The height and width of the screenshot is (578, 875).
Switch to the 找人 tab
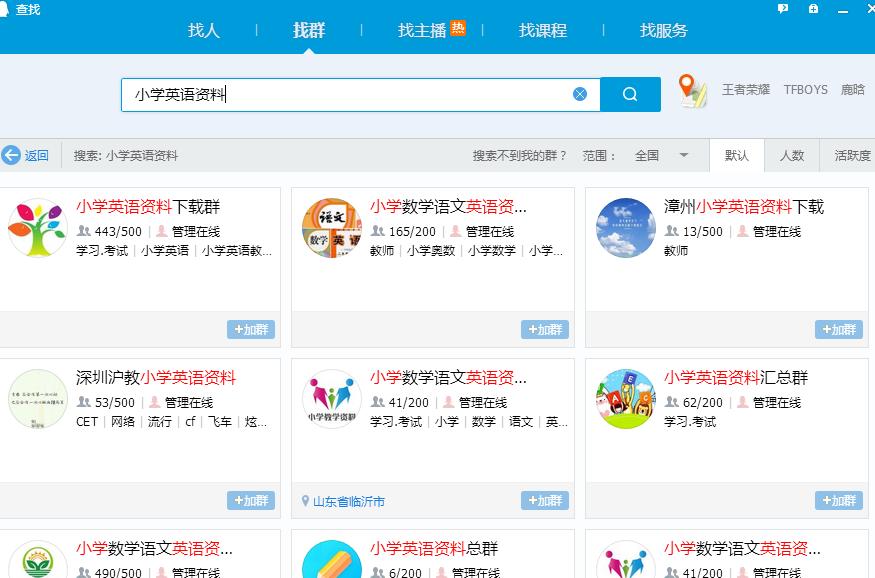[x=203, y=30]
